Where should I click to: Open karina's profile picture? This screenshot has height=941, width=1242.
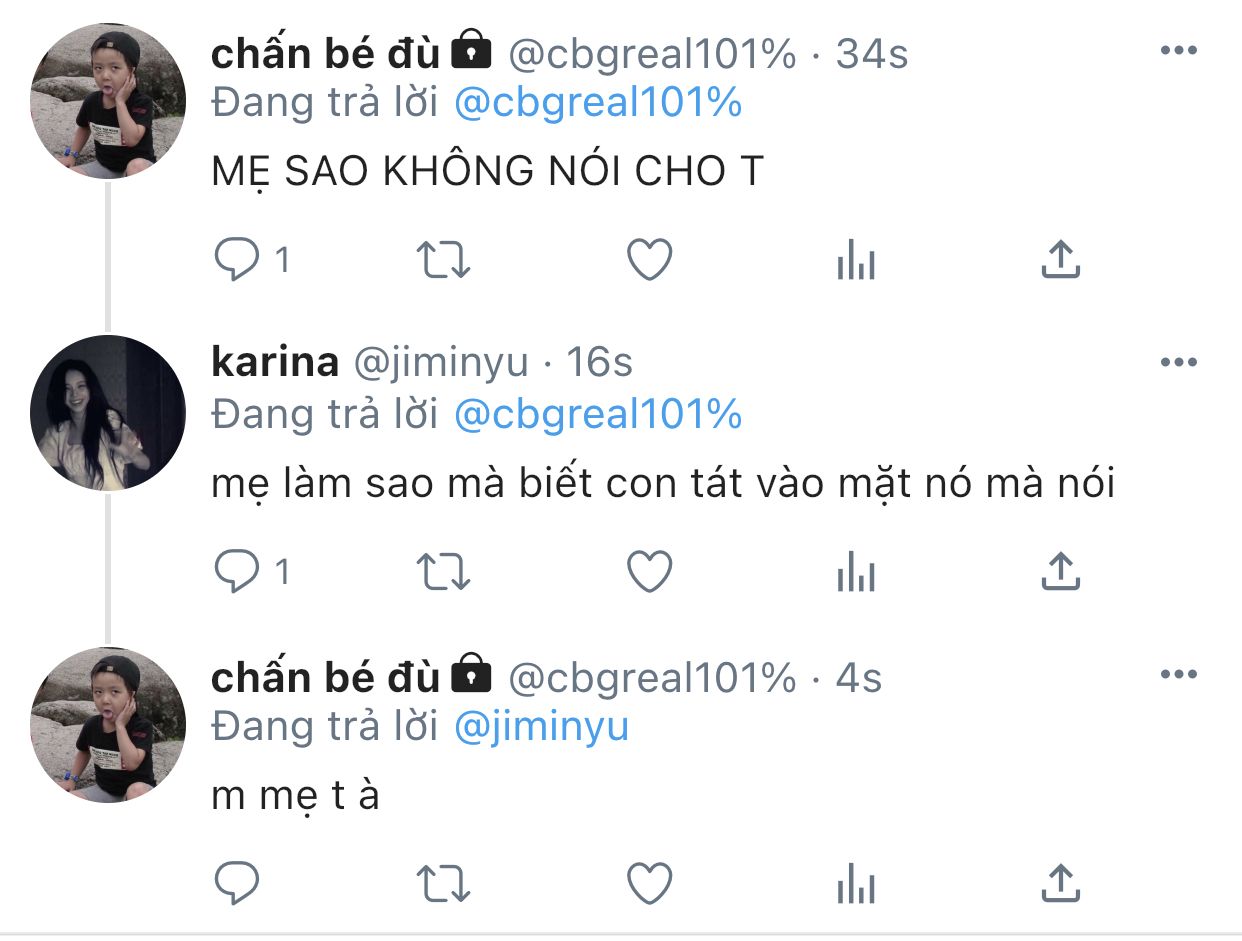[x=107, y=413]
